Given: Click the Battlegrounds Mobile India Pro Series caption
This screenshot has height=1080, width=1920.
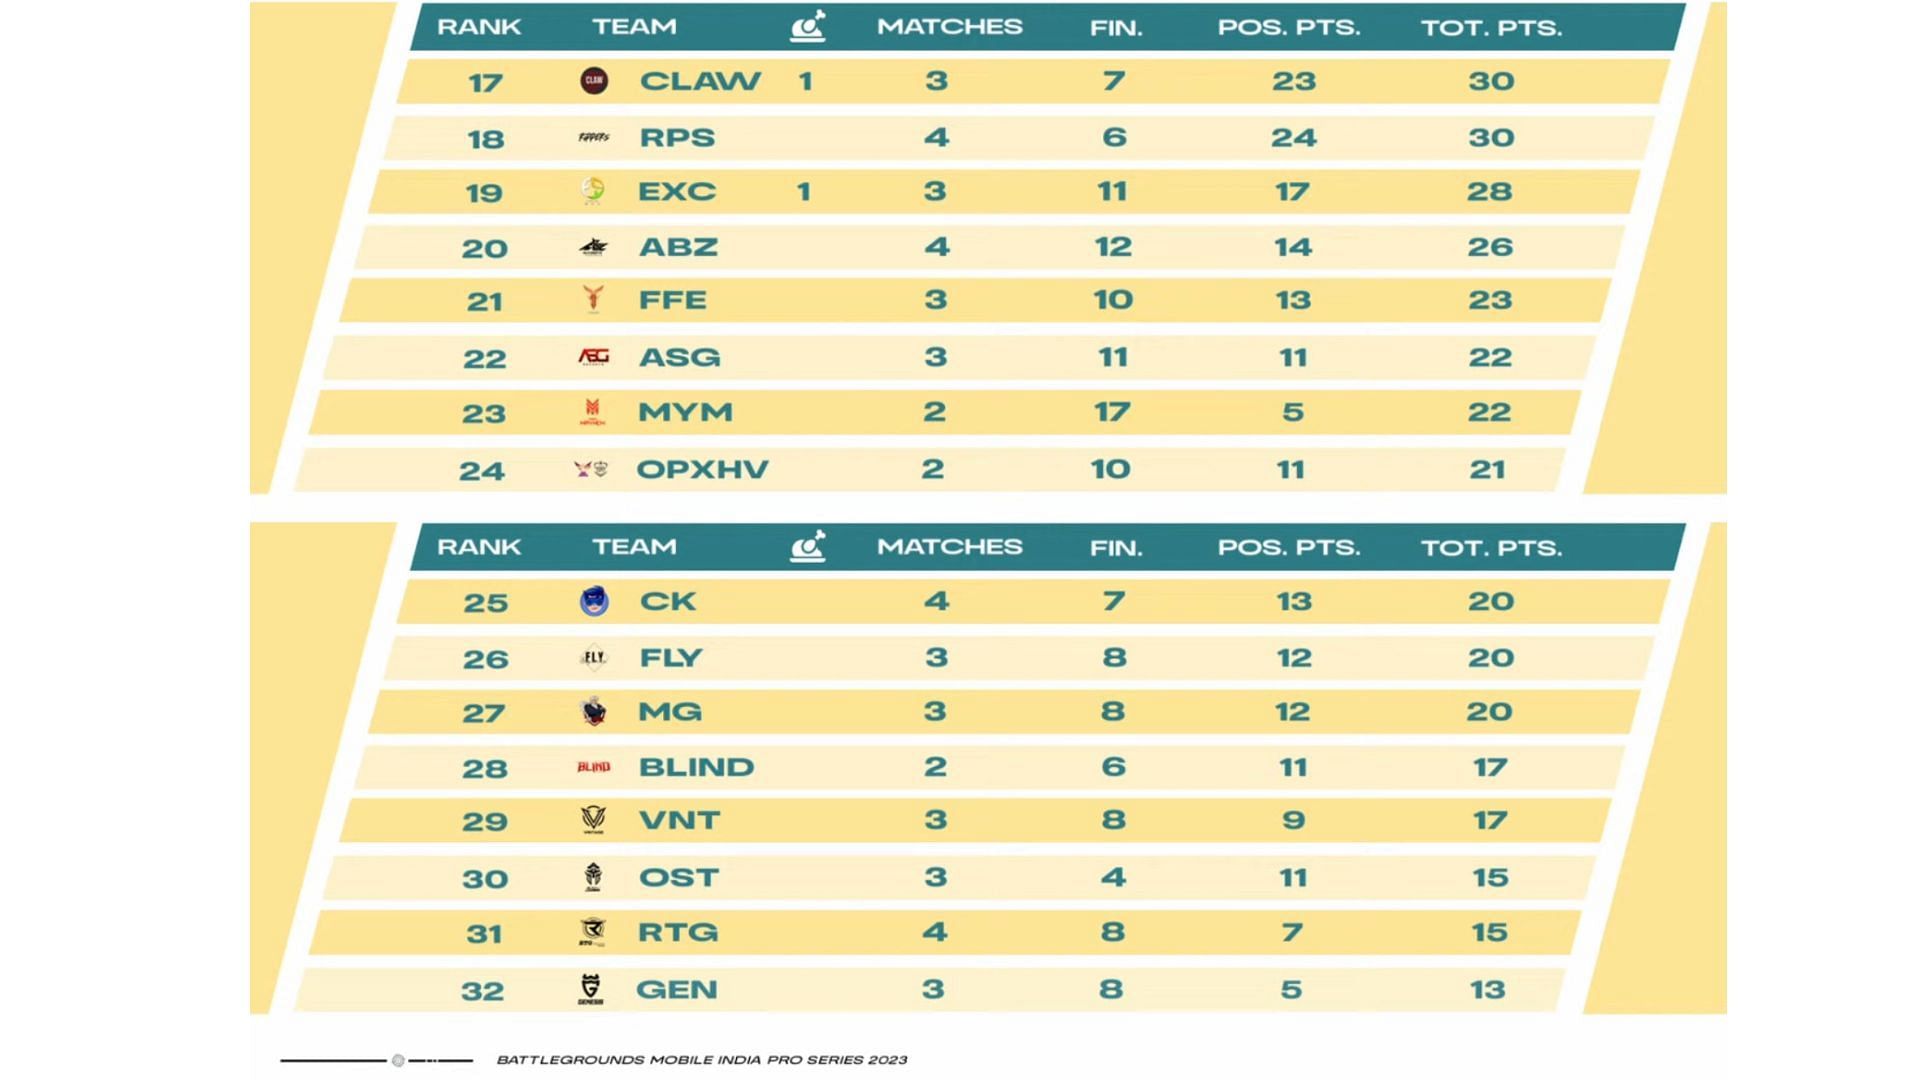Looking at the screenshot, I should (x=702, y=1060).
